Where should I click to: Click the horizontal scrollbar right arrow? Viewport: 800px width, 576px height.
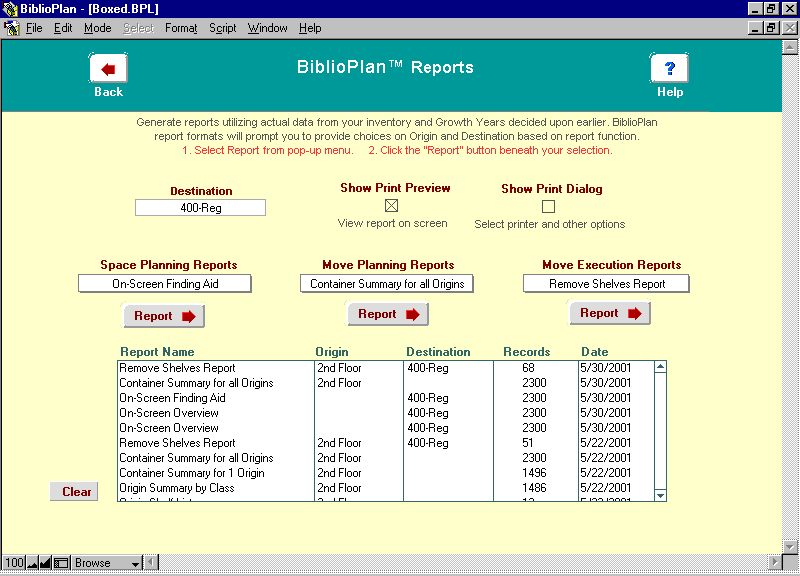pos(774,562)
